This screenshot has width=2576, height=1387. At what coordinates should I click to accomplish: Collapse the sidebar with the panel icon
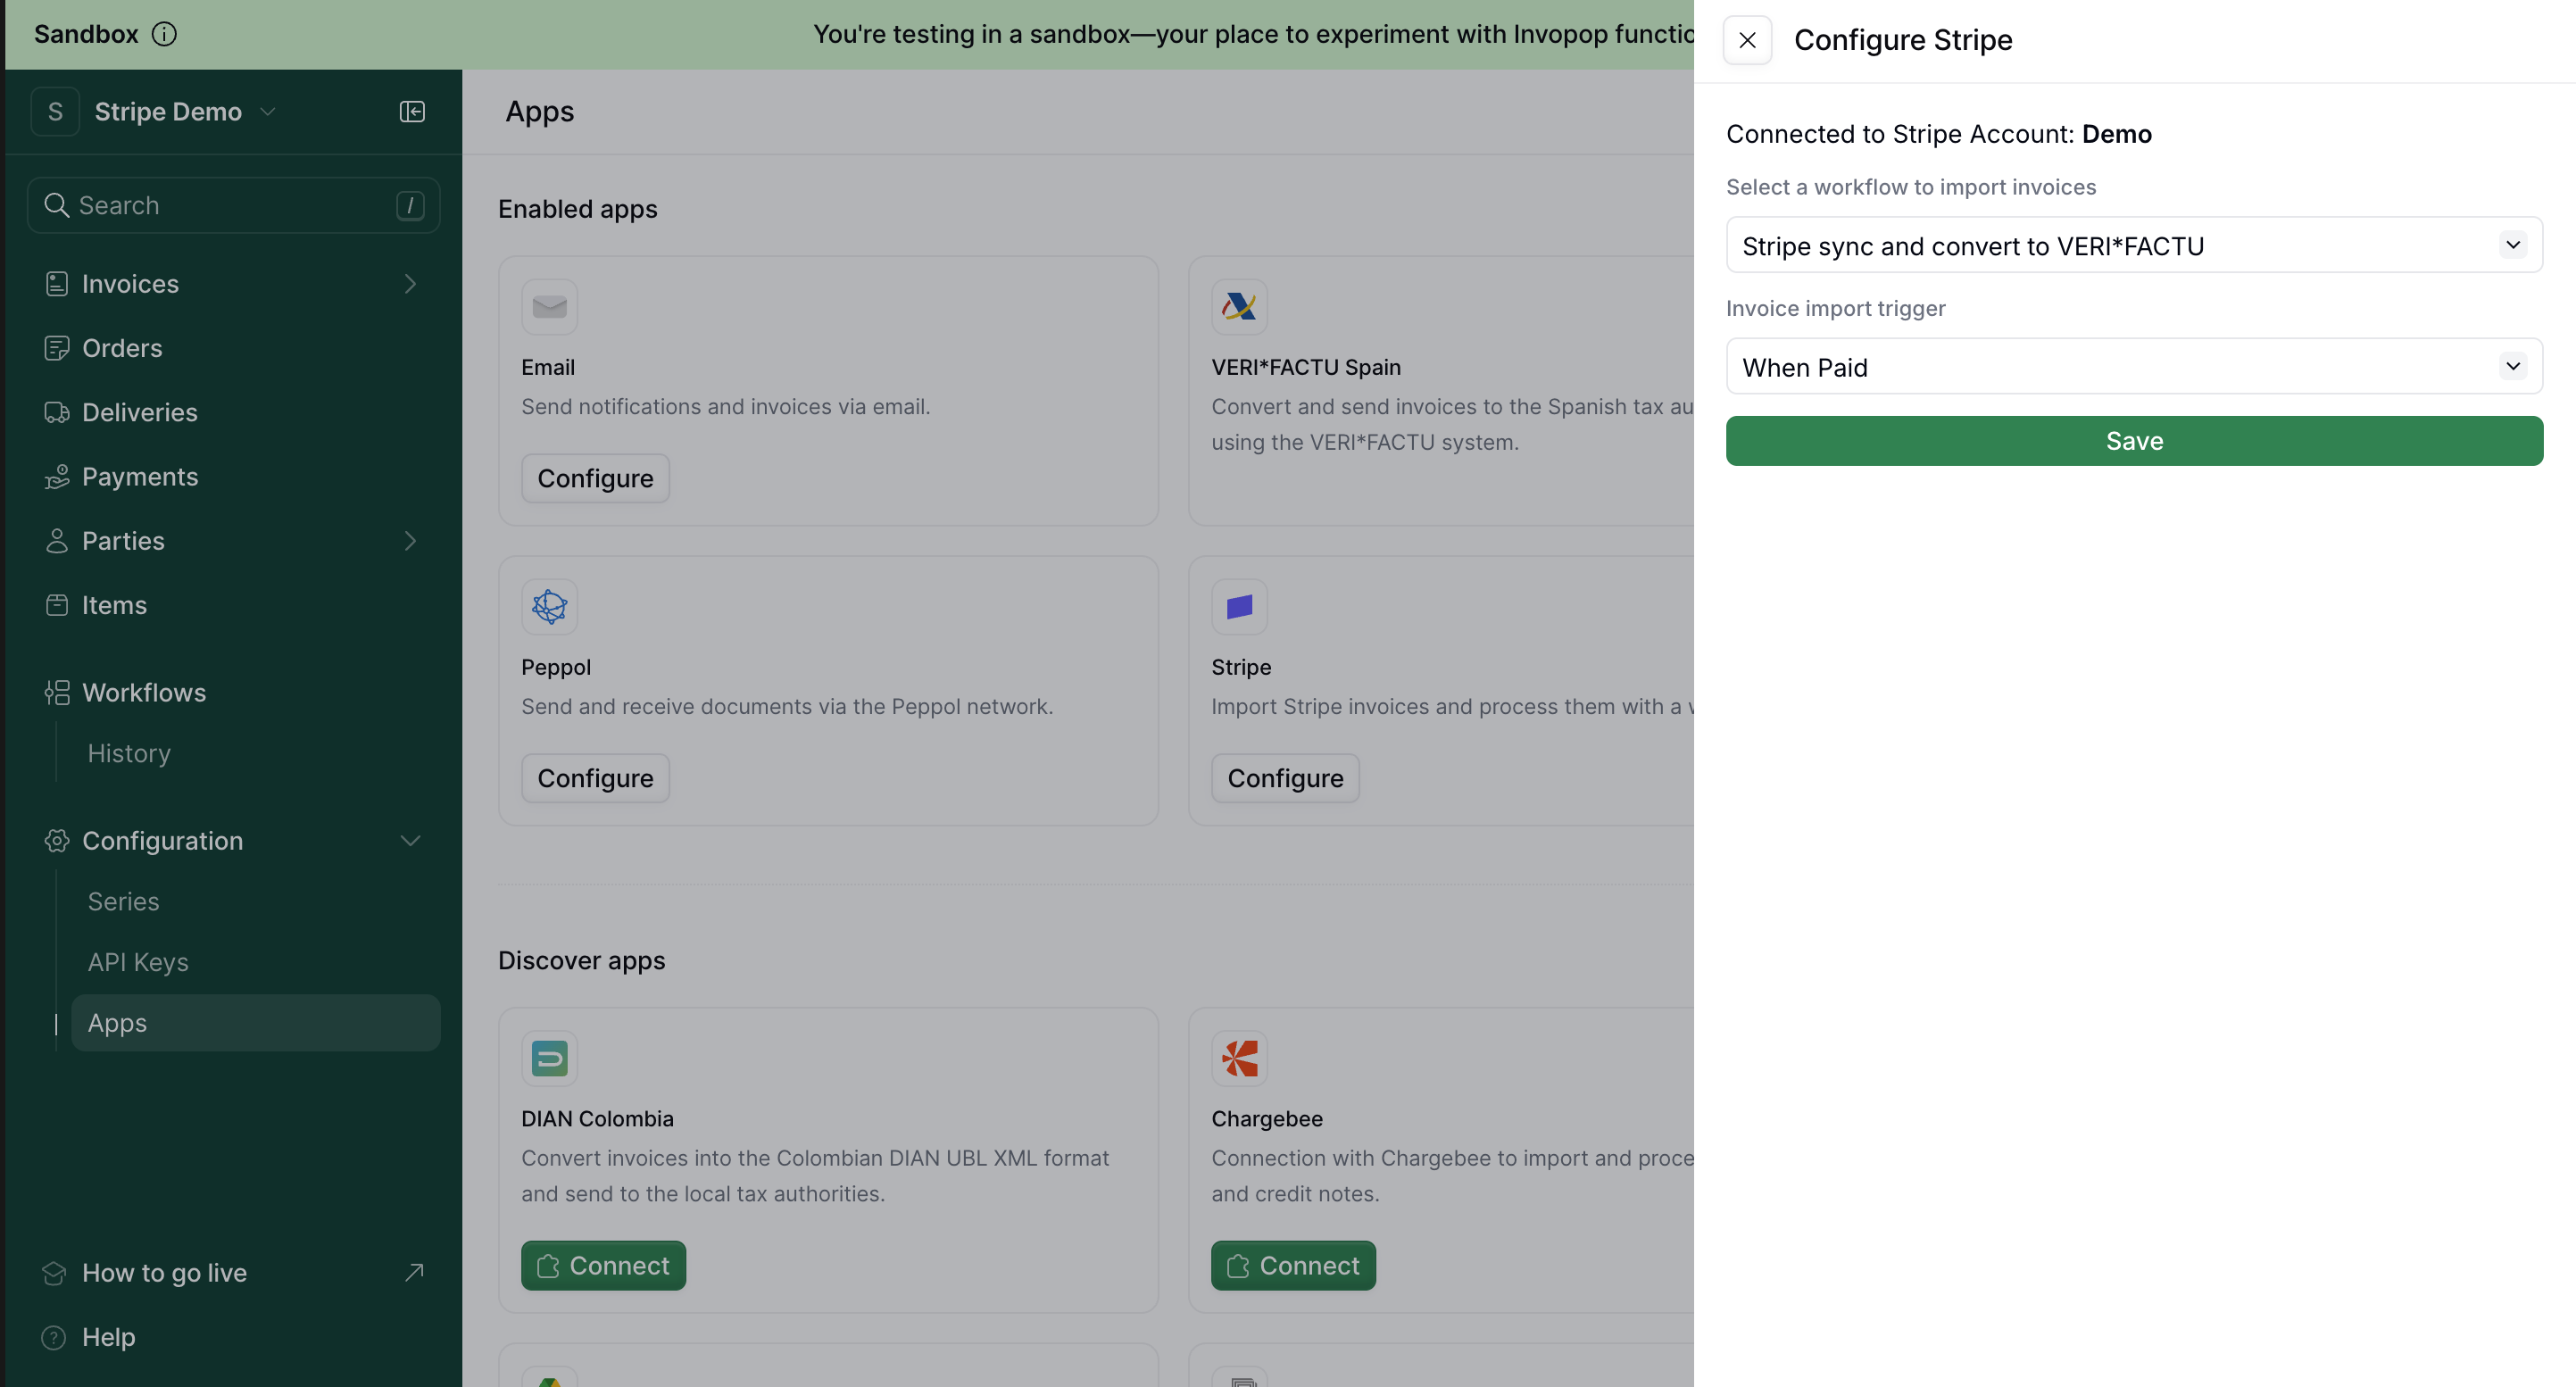(x=411, y=111)
